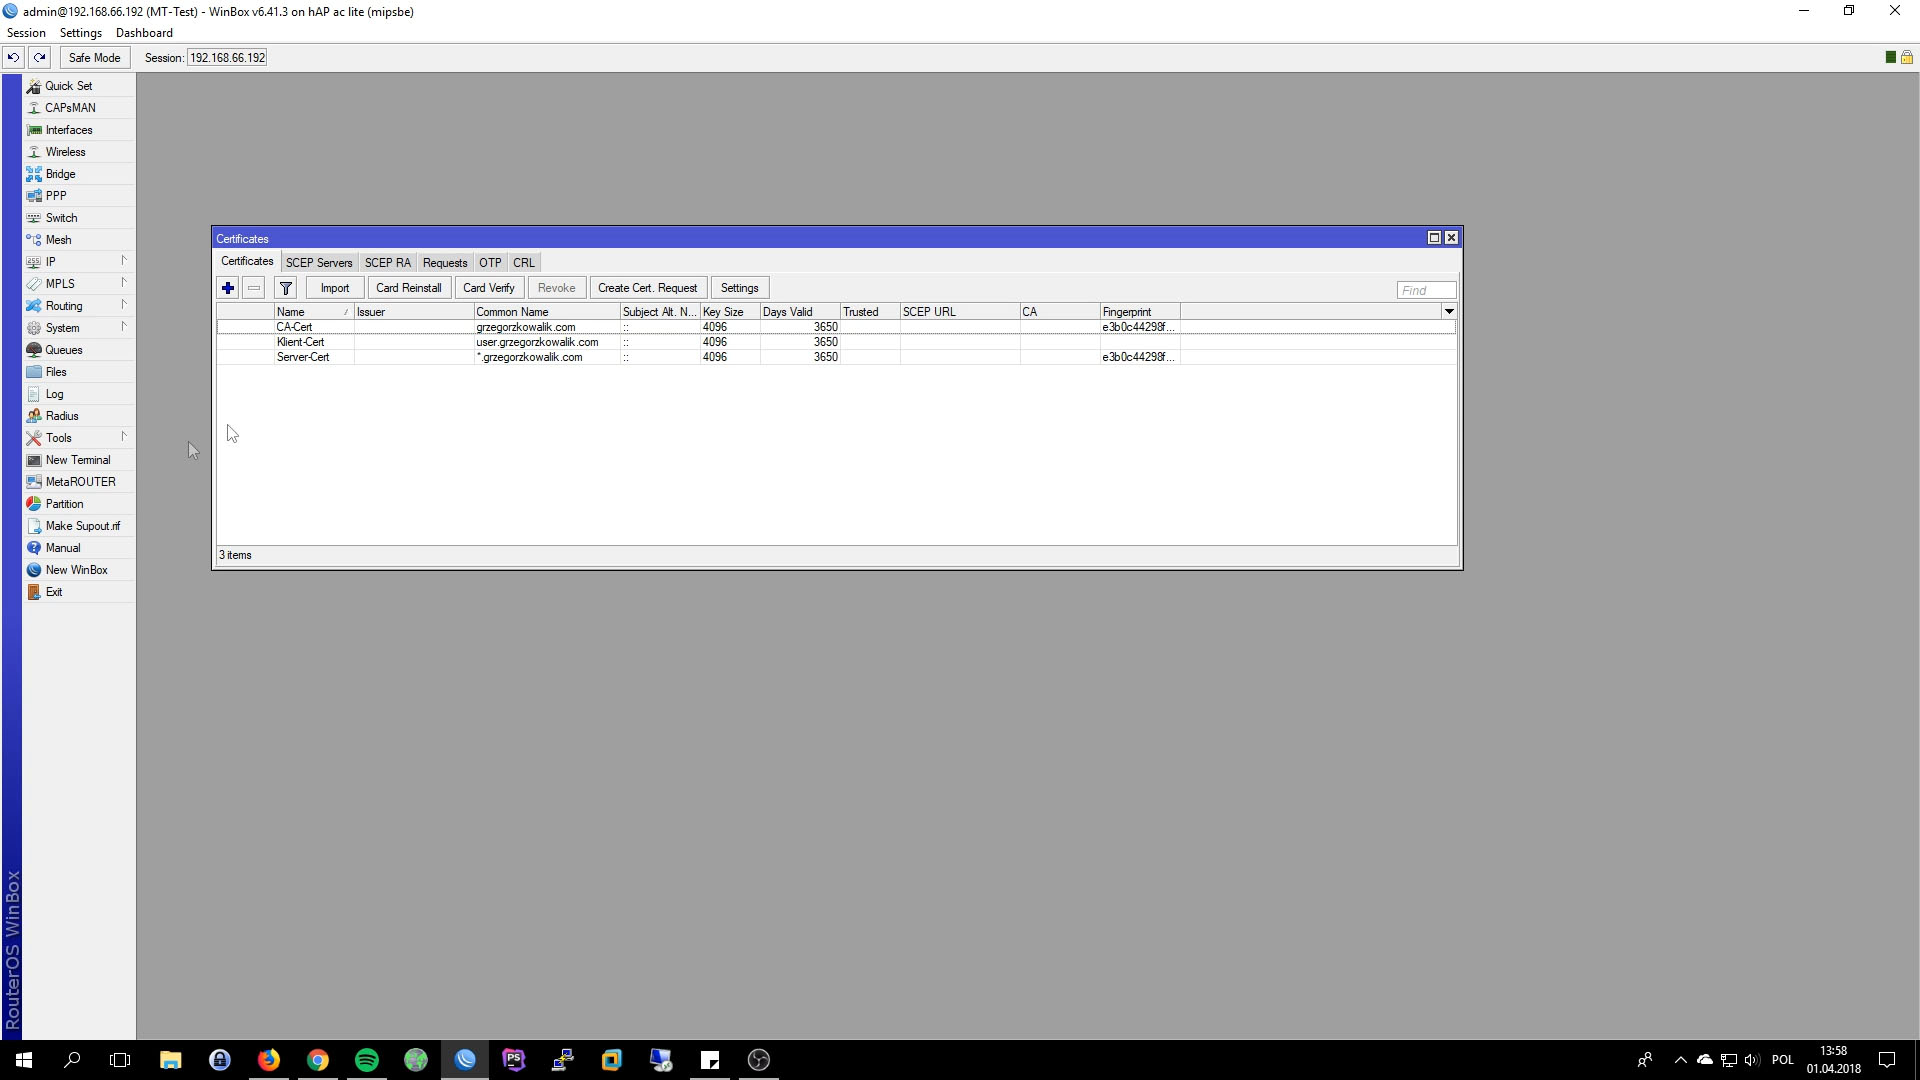Select the Klient-Cert row

[836, 342]
